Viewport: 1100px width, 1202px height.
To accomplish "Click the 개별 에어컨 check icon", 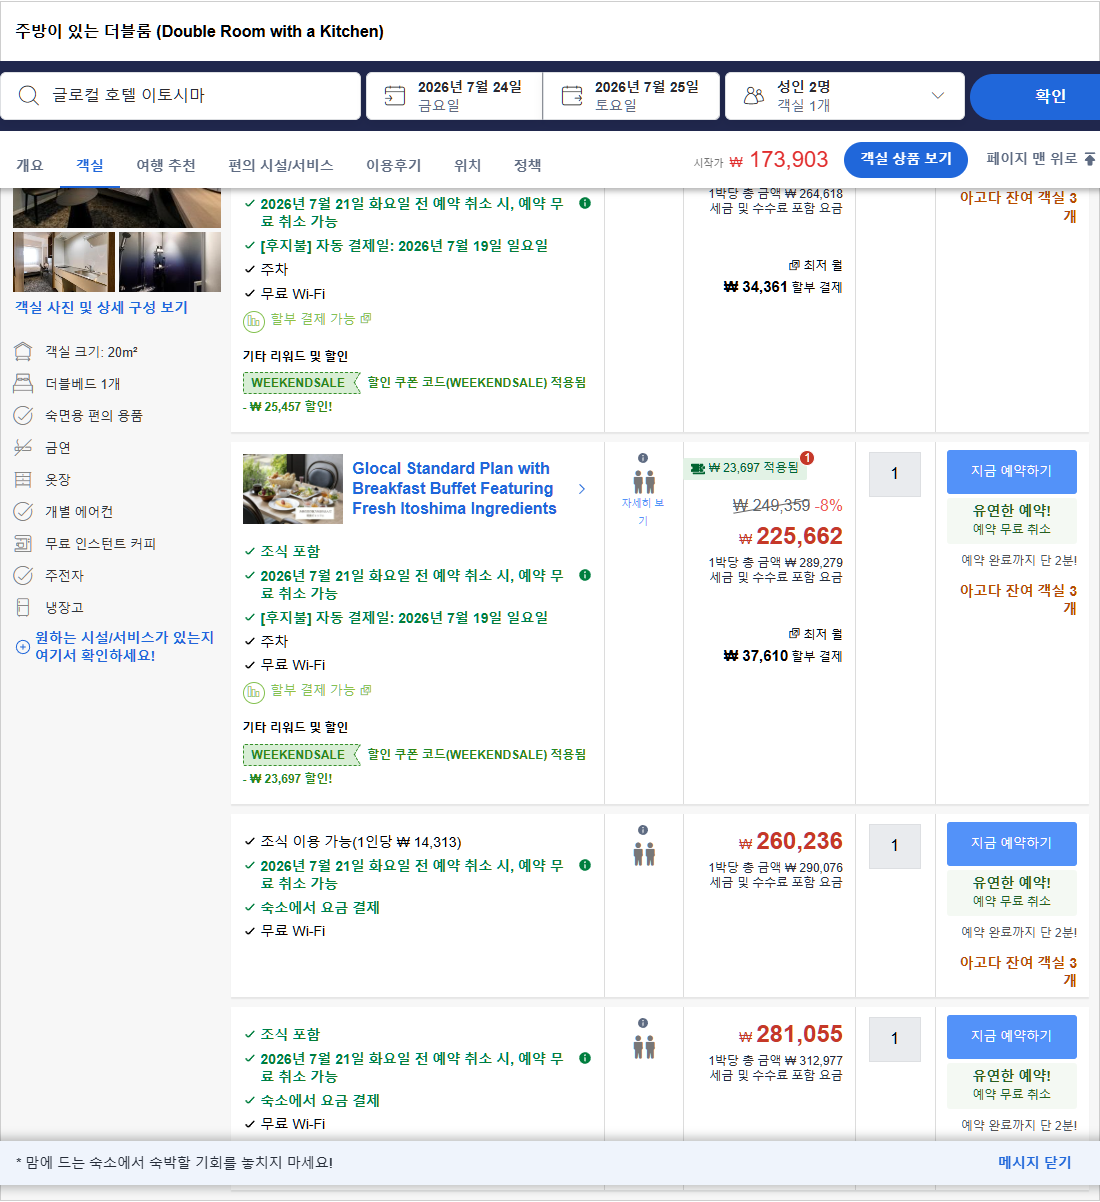I will pyautogui.click(x=23, y=512).
